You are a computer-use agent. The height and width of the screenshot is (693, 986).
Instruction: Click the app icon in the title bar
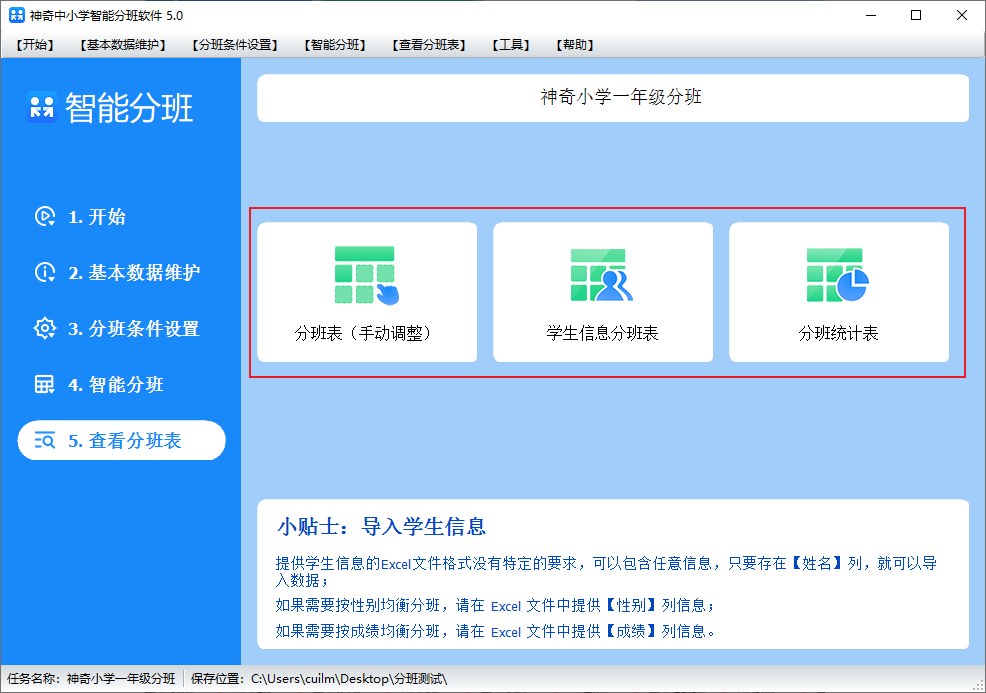(x=17, y=15)
